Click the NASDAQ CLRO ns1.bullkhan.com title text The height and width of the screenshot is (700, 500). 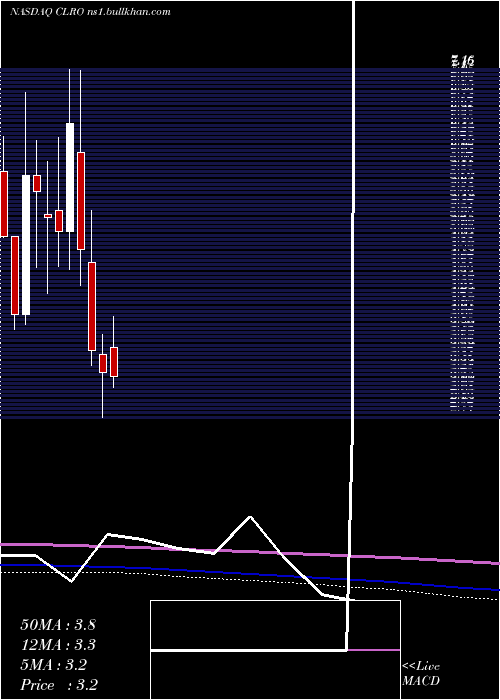[90, 12]
